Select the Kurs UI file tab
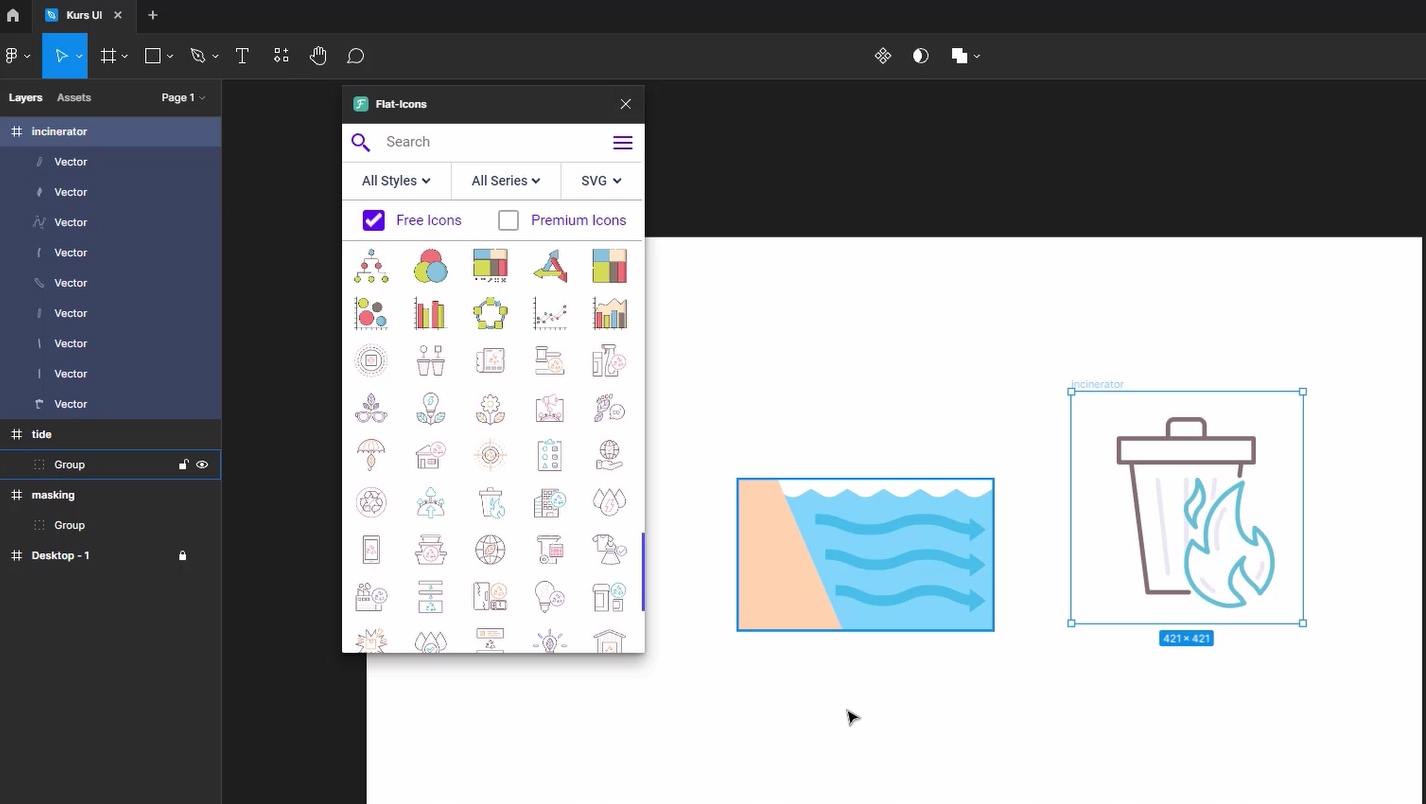The image size is (1426, 804). coord(84,15)
